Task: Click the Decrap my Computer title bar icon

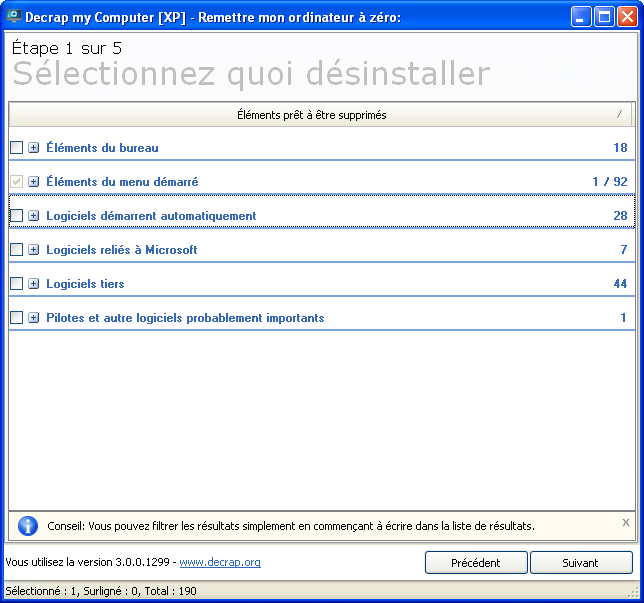Action: pyautogui.click(x=14, y=17)
